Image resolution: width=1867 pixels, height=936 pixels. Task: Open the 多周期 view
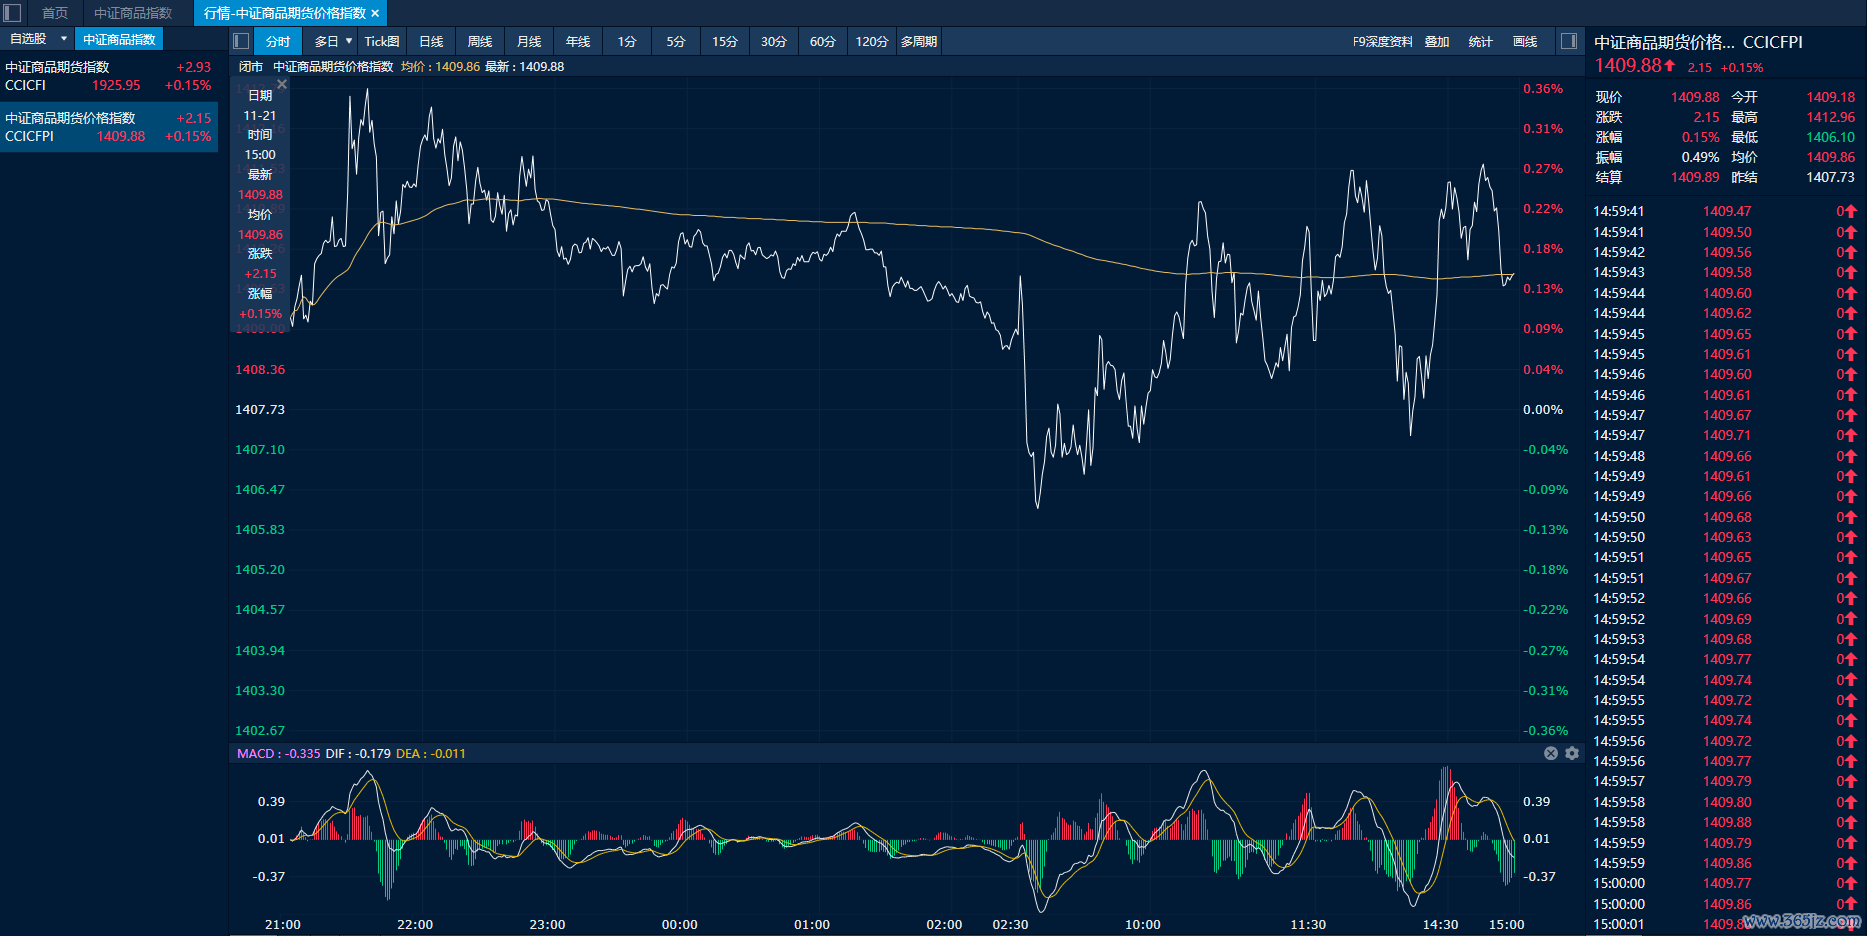click(919, 41)
